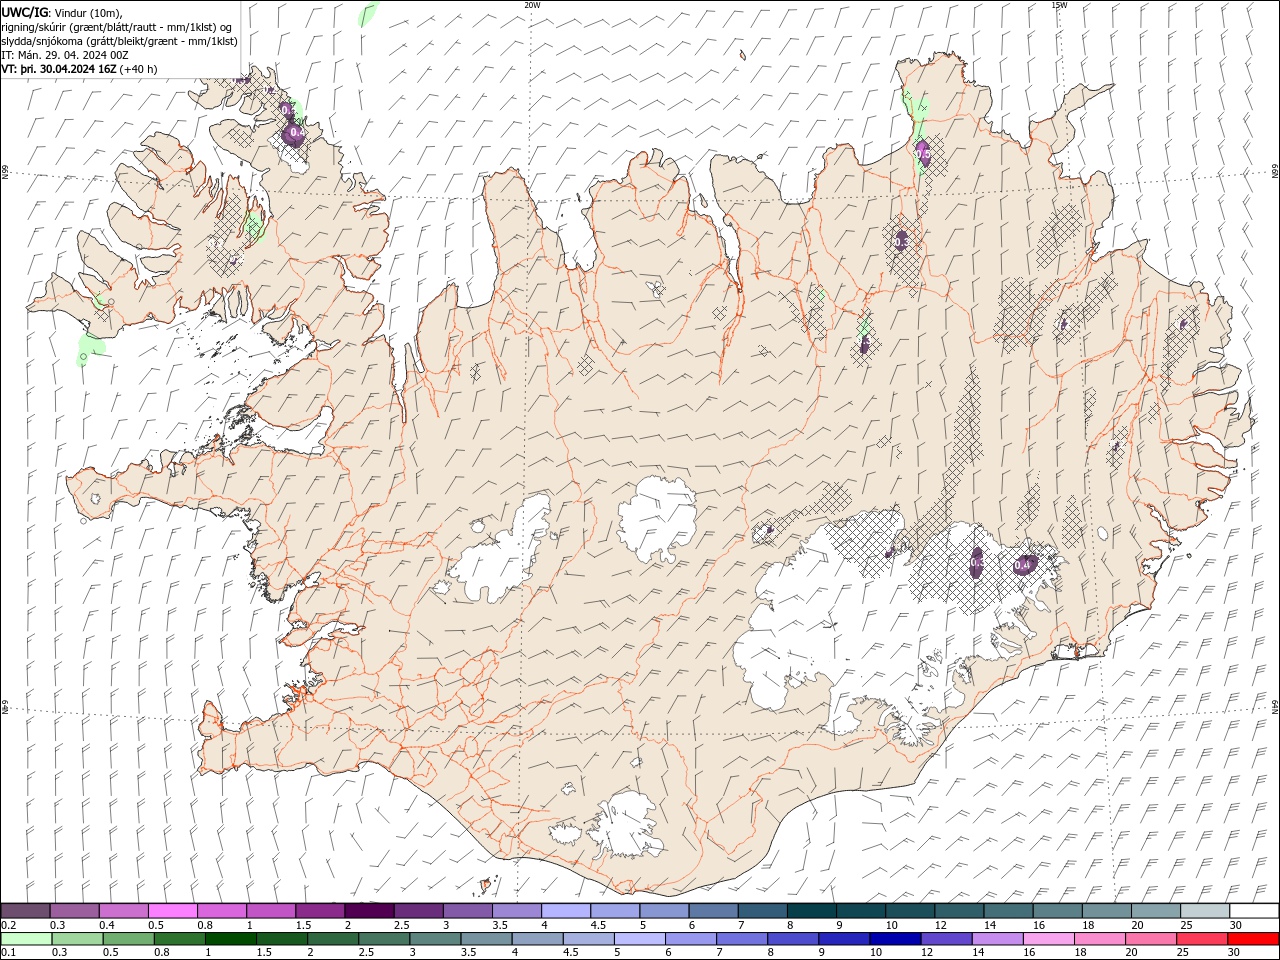Pick the 7 blue swatch in lower legend row

click(x=741, y=939)
